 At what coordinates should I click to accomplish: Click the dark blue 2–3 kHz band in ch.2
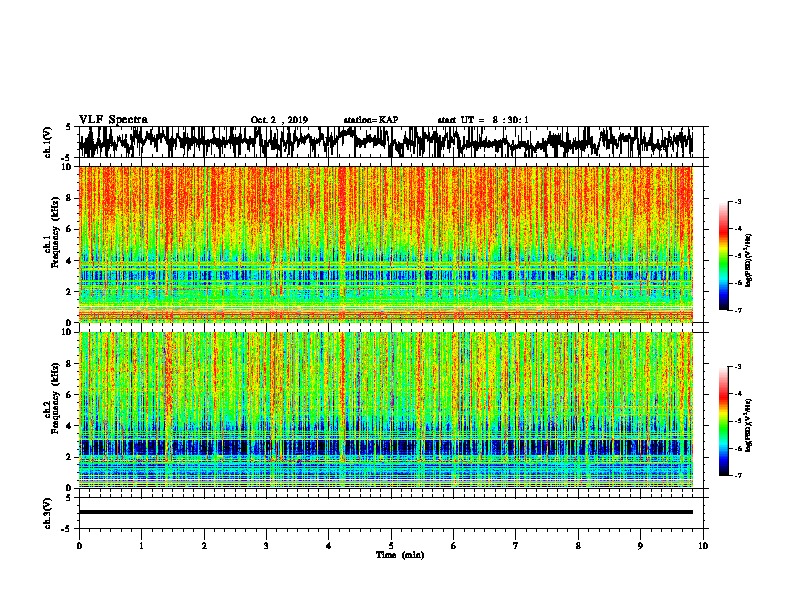386,448
